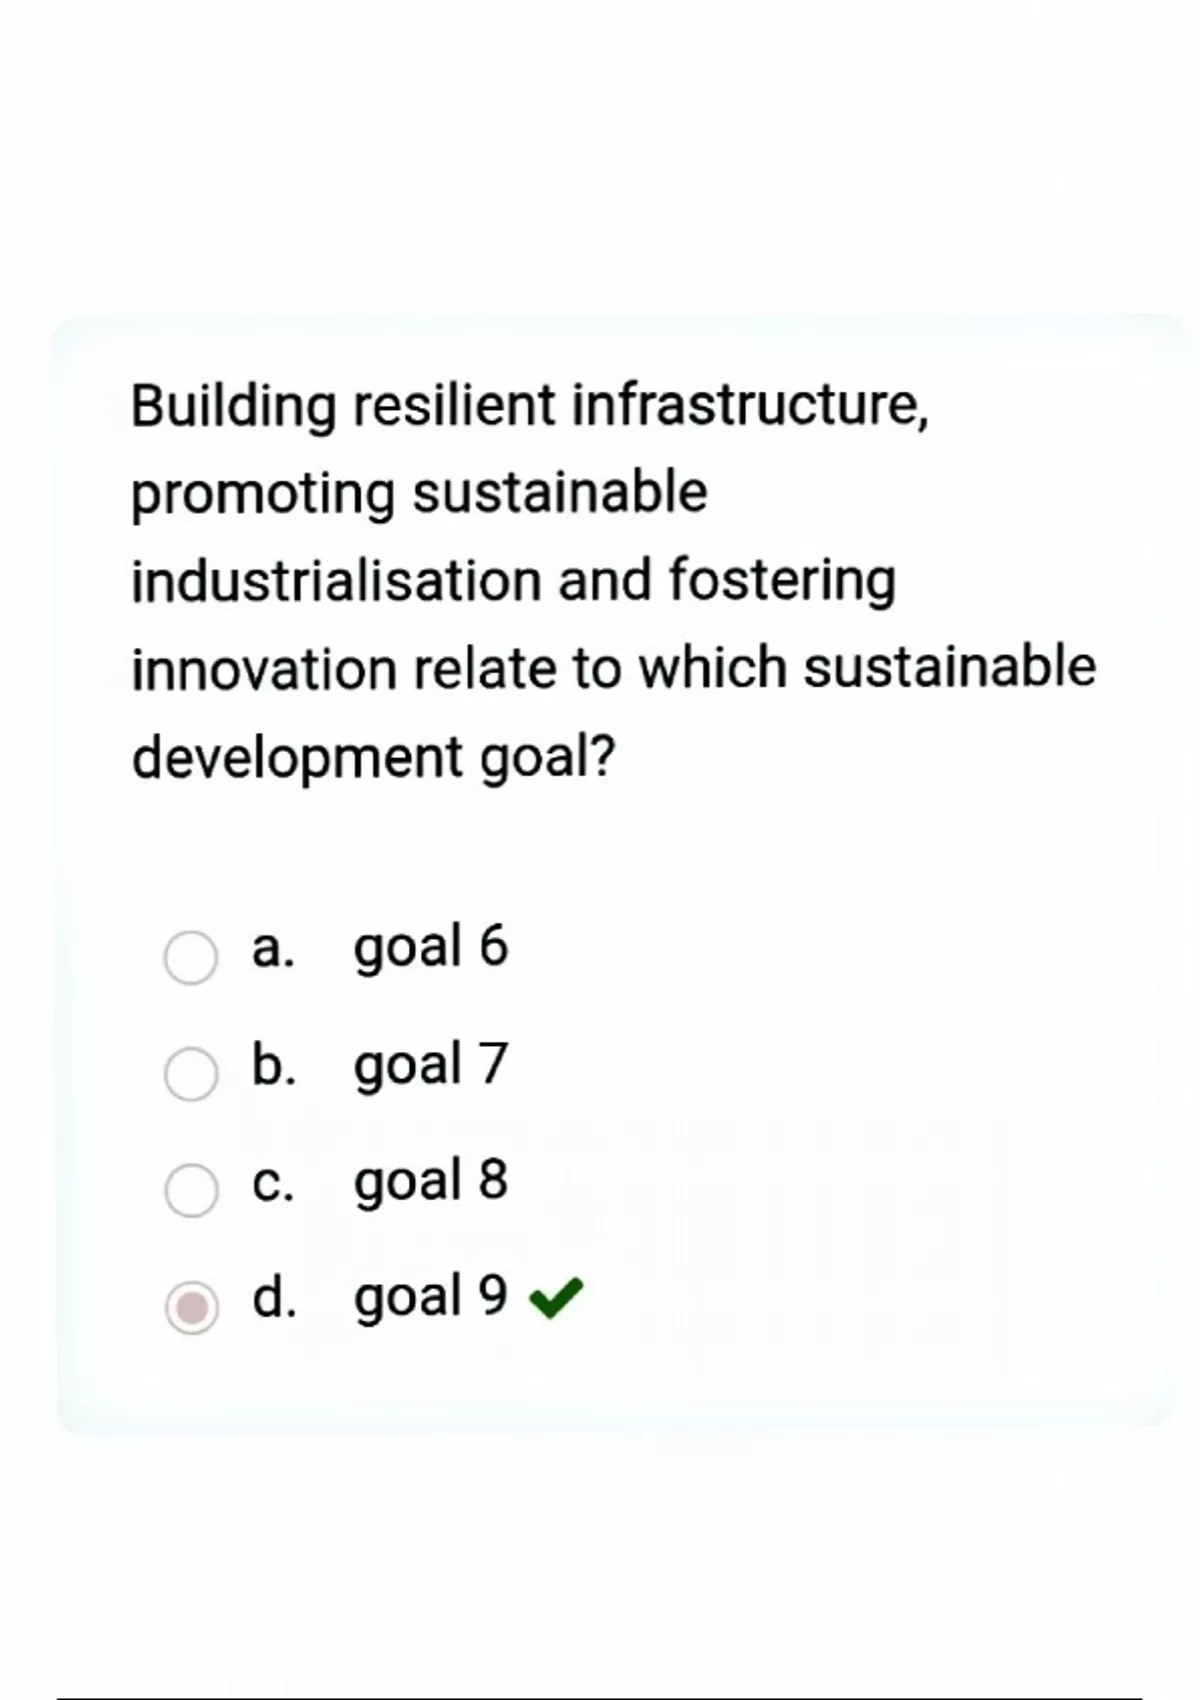Viewport: 1200px width, 1700px height.
Task: Select the radio button for option b
Action: [190, 1074]
